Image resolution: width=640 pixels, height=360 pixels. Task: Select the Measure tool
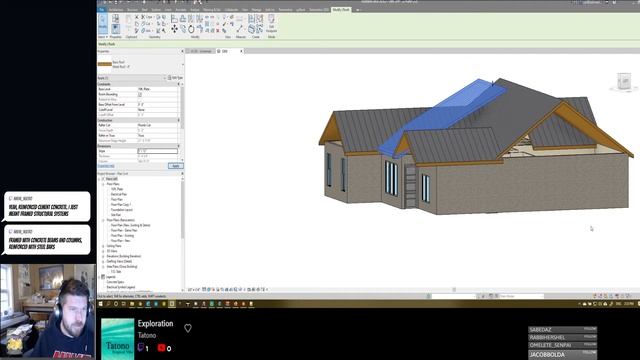(240, 29)
